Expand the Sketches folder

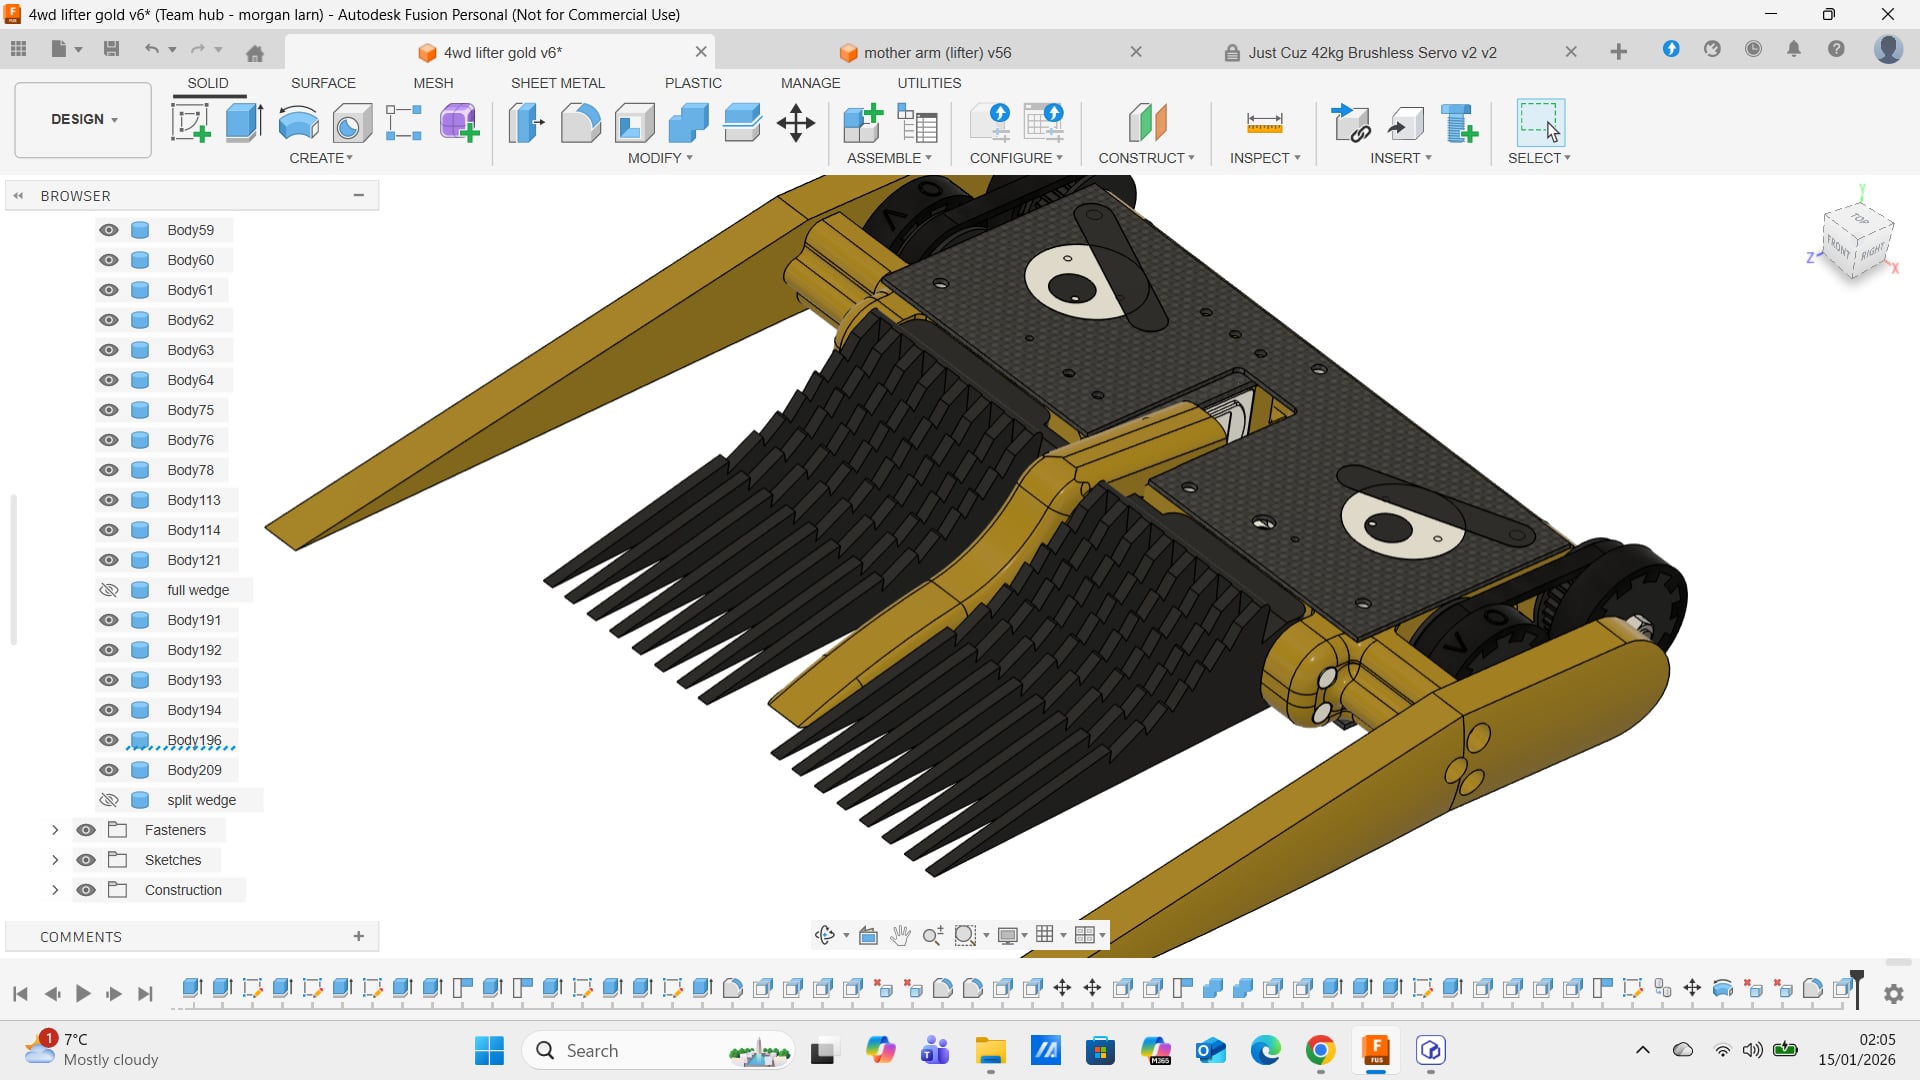coord(55,860)
